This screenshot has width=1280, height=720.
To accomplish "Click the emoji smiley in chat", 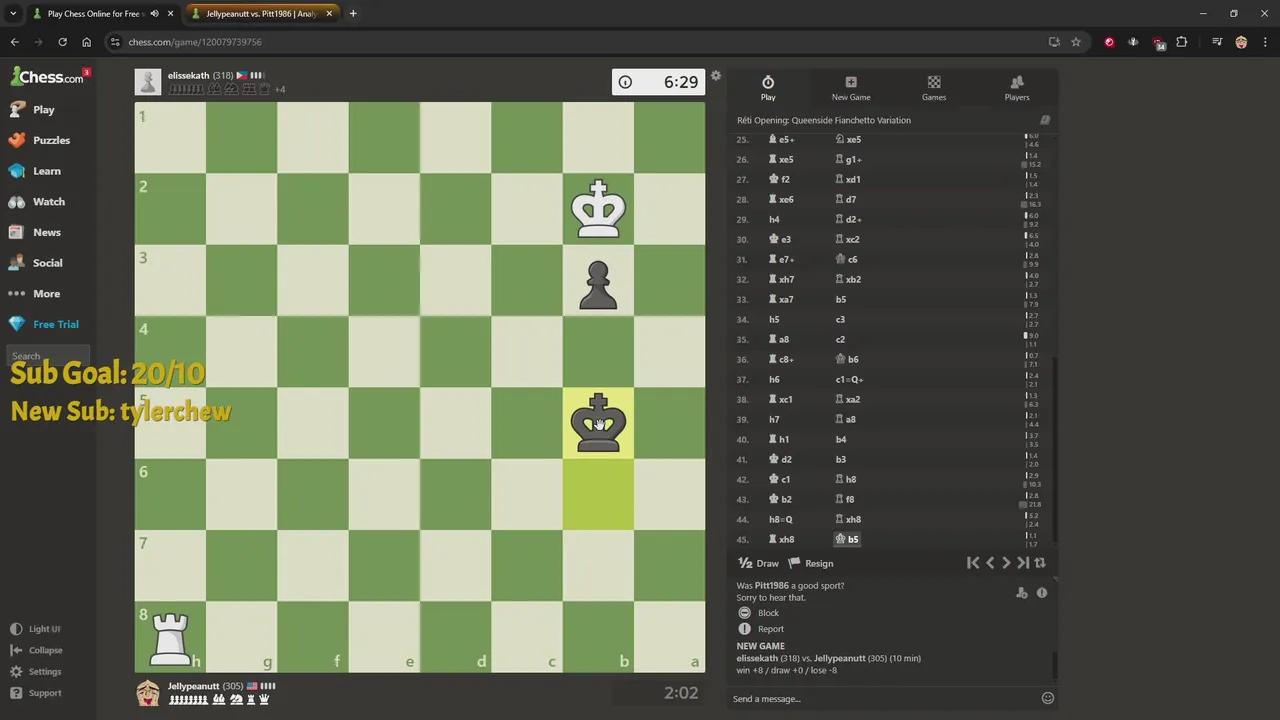I will (1047, 698).
